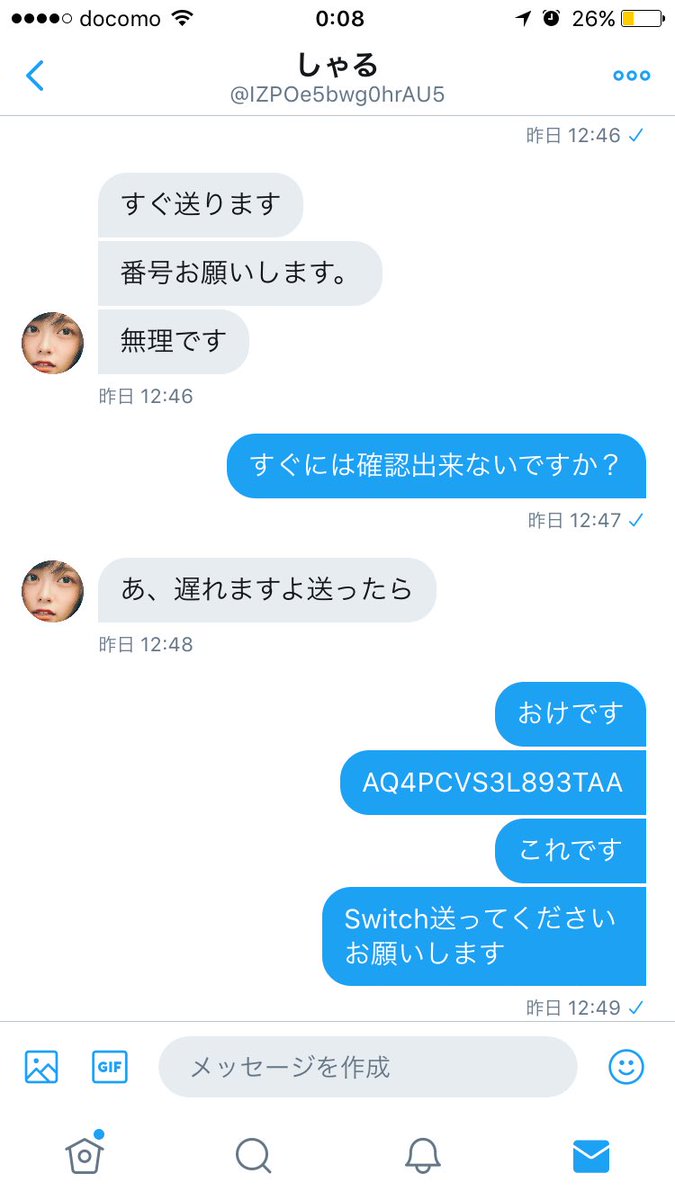Tap the 番号お願いします。 bubble
The image size is (675, 1200).
click(240, 273)
